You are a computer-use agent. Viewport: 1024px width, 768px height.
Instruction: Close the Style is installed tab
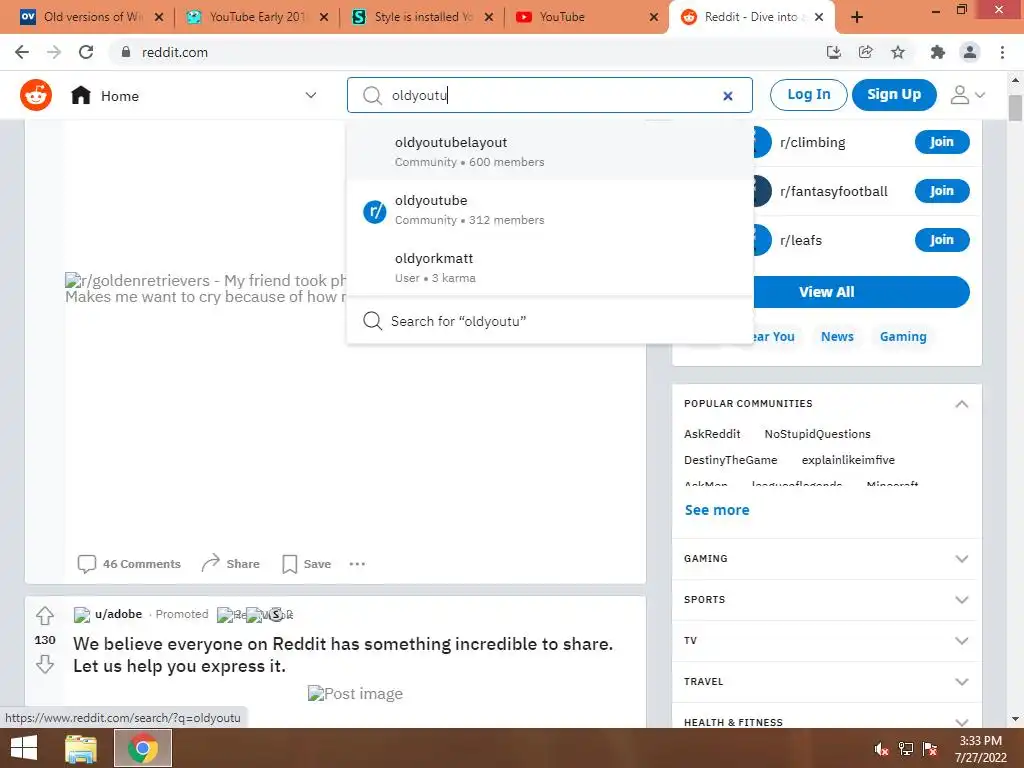[x=488, y=18]
